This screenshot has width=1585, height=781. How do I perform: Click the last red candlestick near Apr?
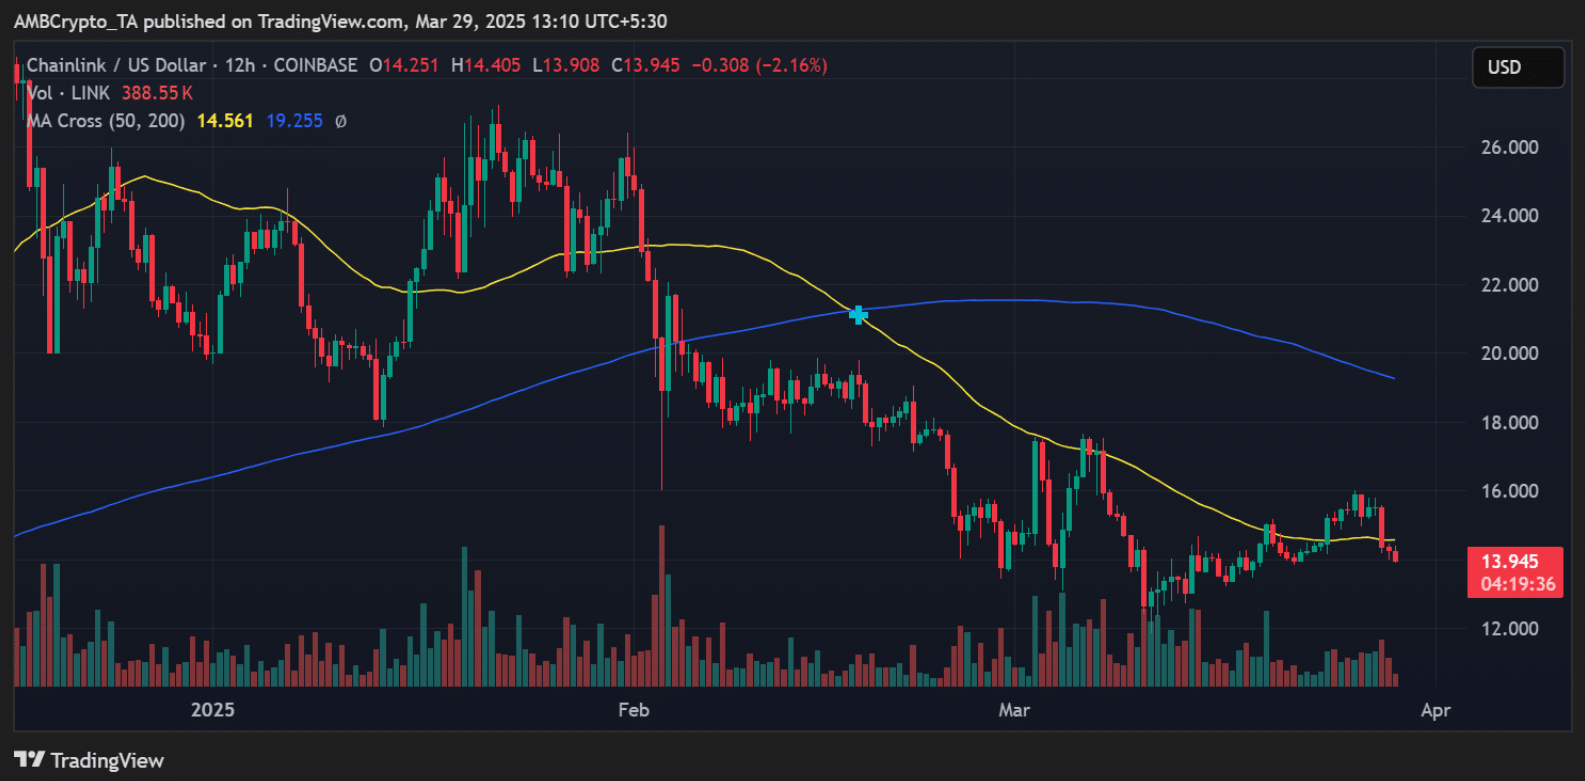(1395, 555)
